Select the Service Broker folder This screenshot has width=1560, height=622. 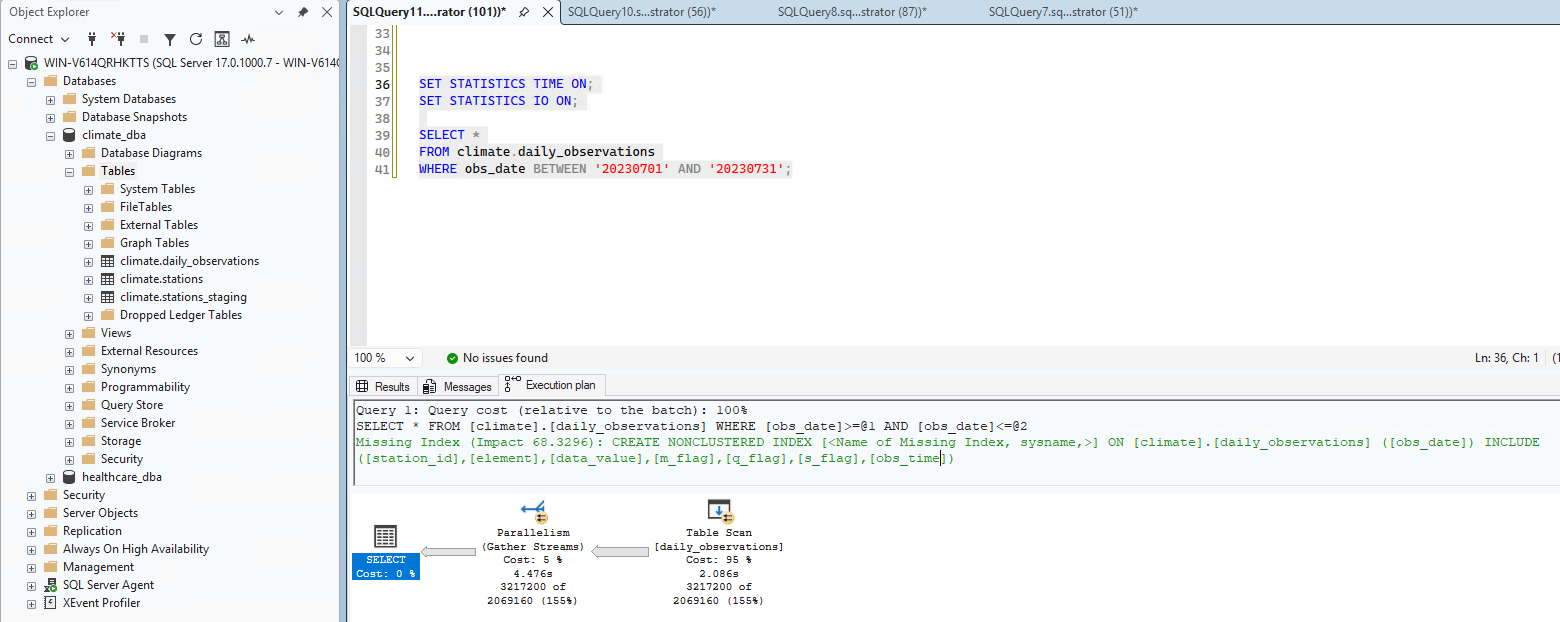pos(138,423)
